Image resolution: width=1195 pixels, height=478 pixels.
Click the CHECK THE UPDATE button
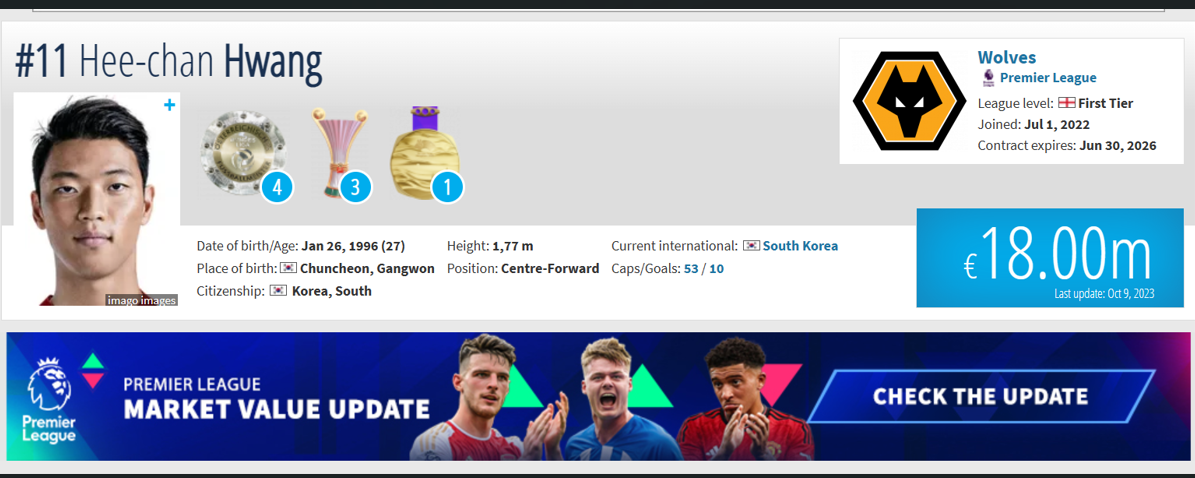[980, 396]
